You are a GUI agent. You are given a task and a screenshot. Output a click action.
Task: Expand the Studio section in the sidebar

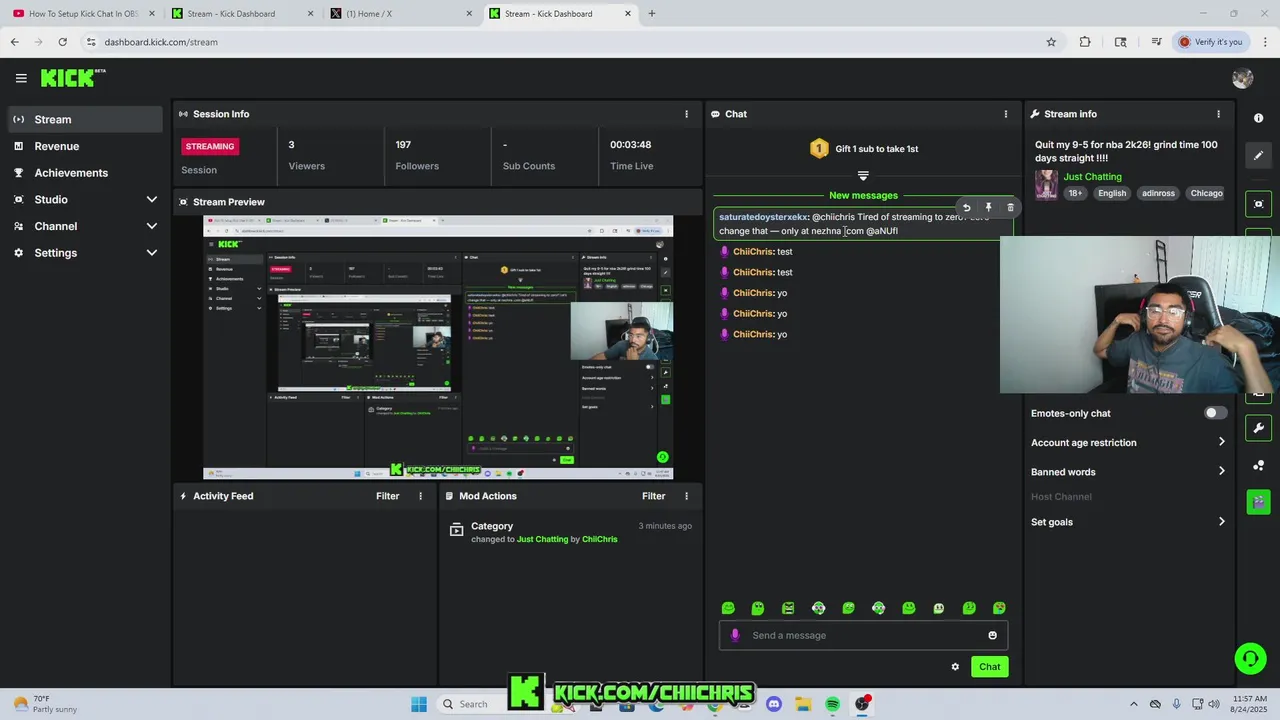coord(85,199)
